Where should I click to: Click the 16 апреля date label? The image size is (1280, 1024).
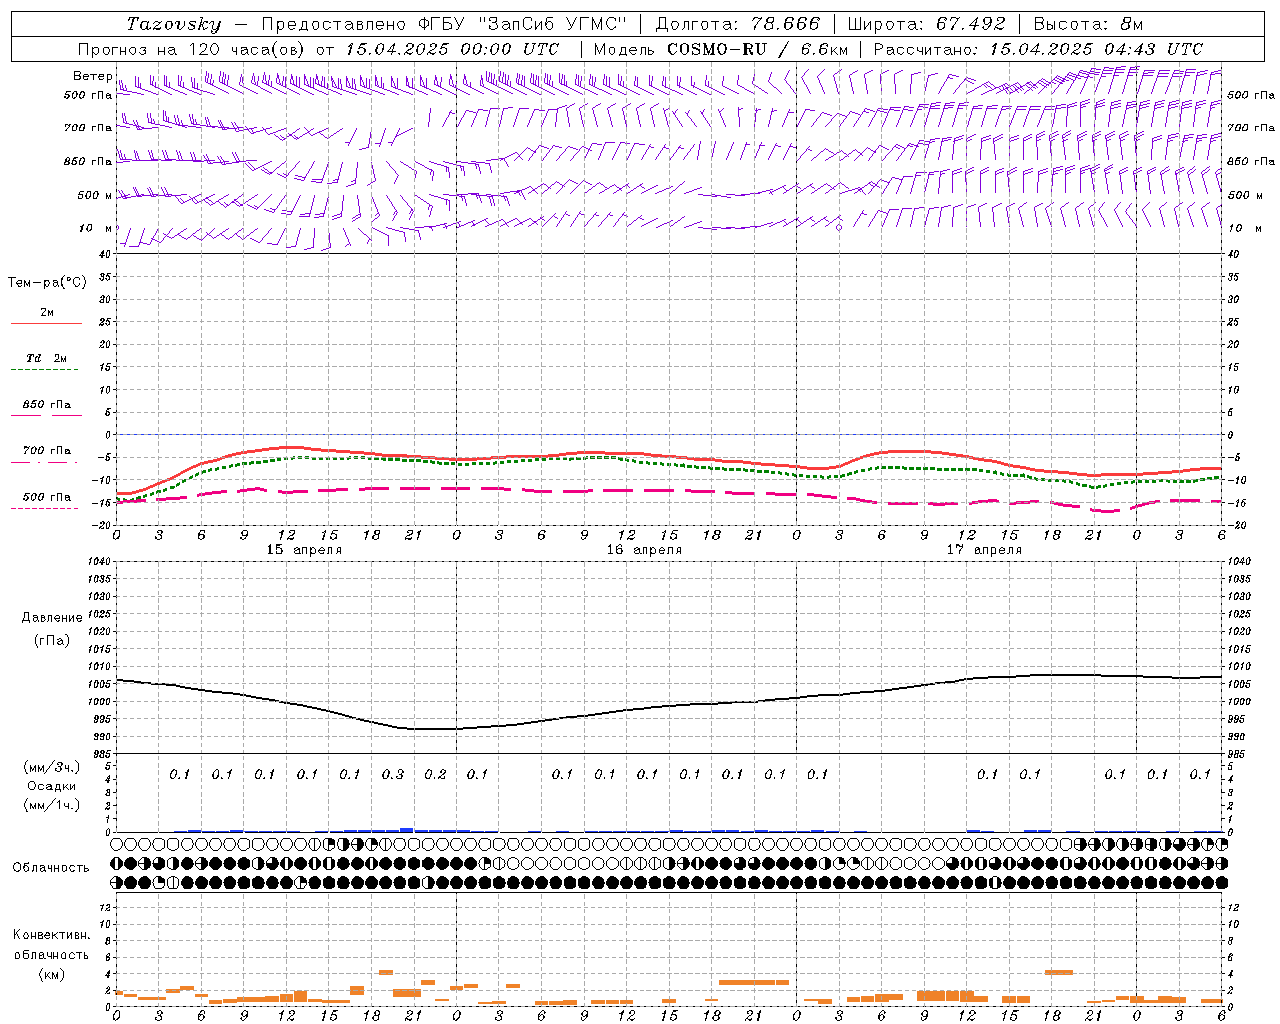click(x=644, y=550)
